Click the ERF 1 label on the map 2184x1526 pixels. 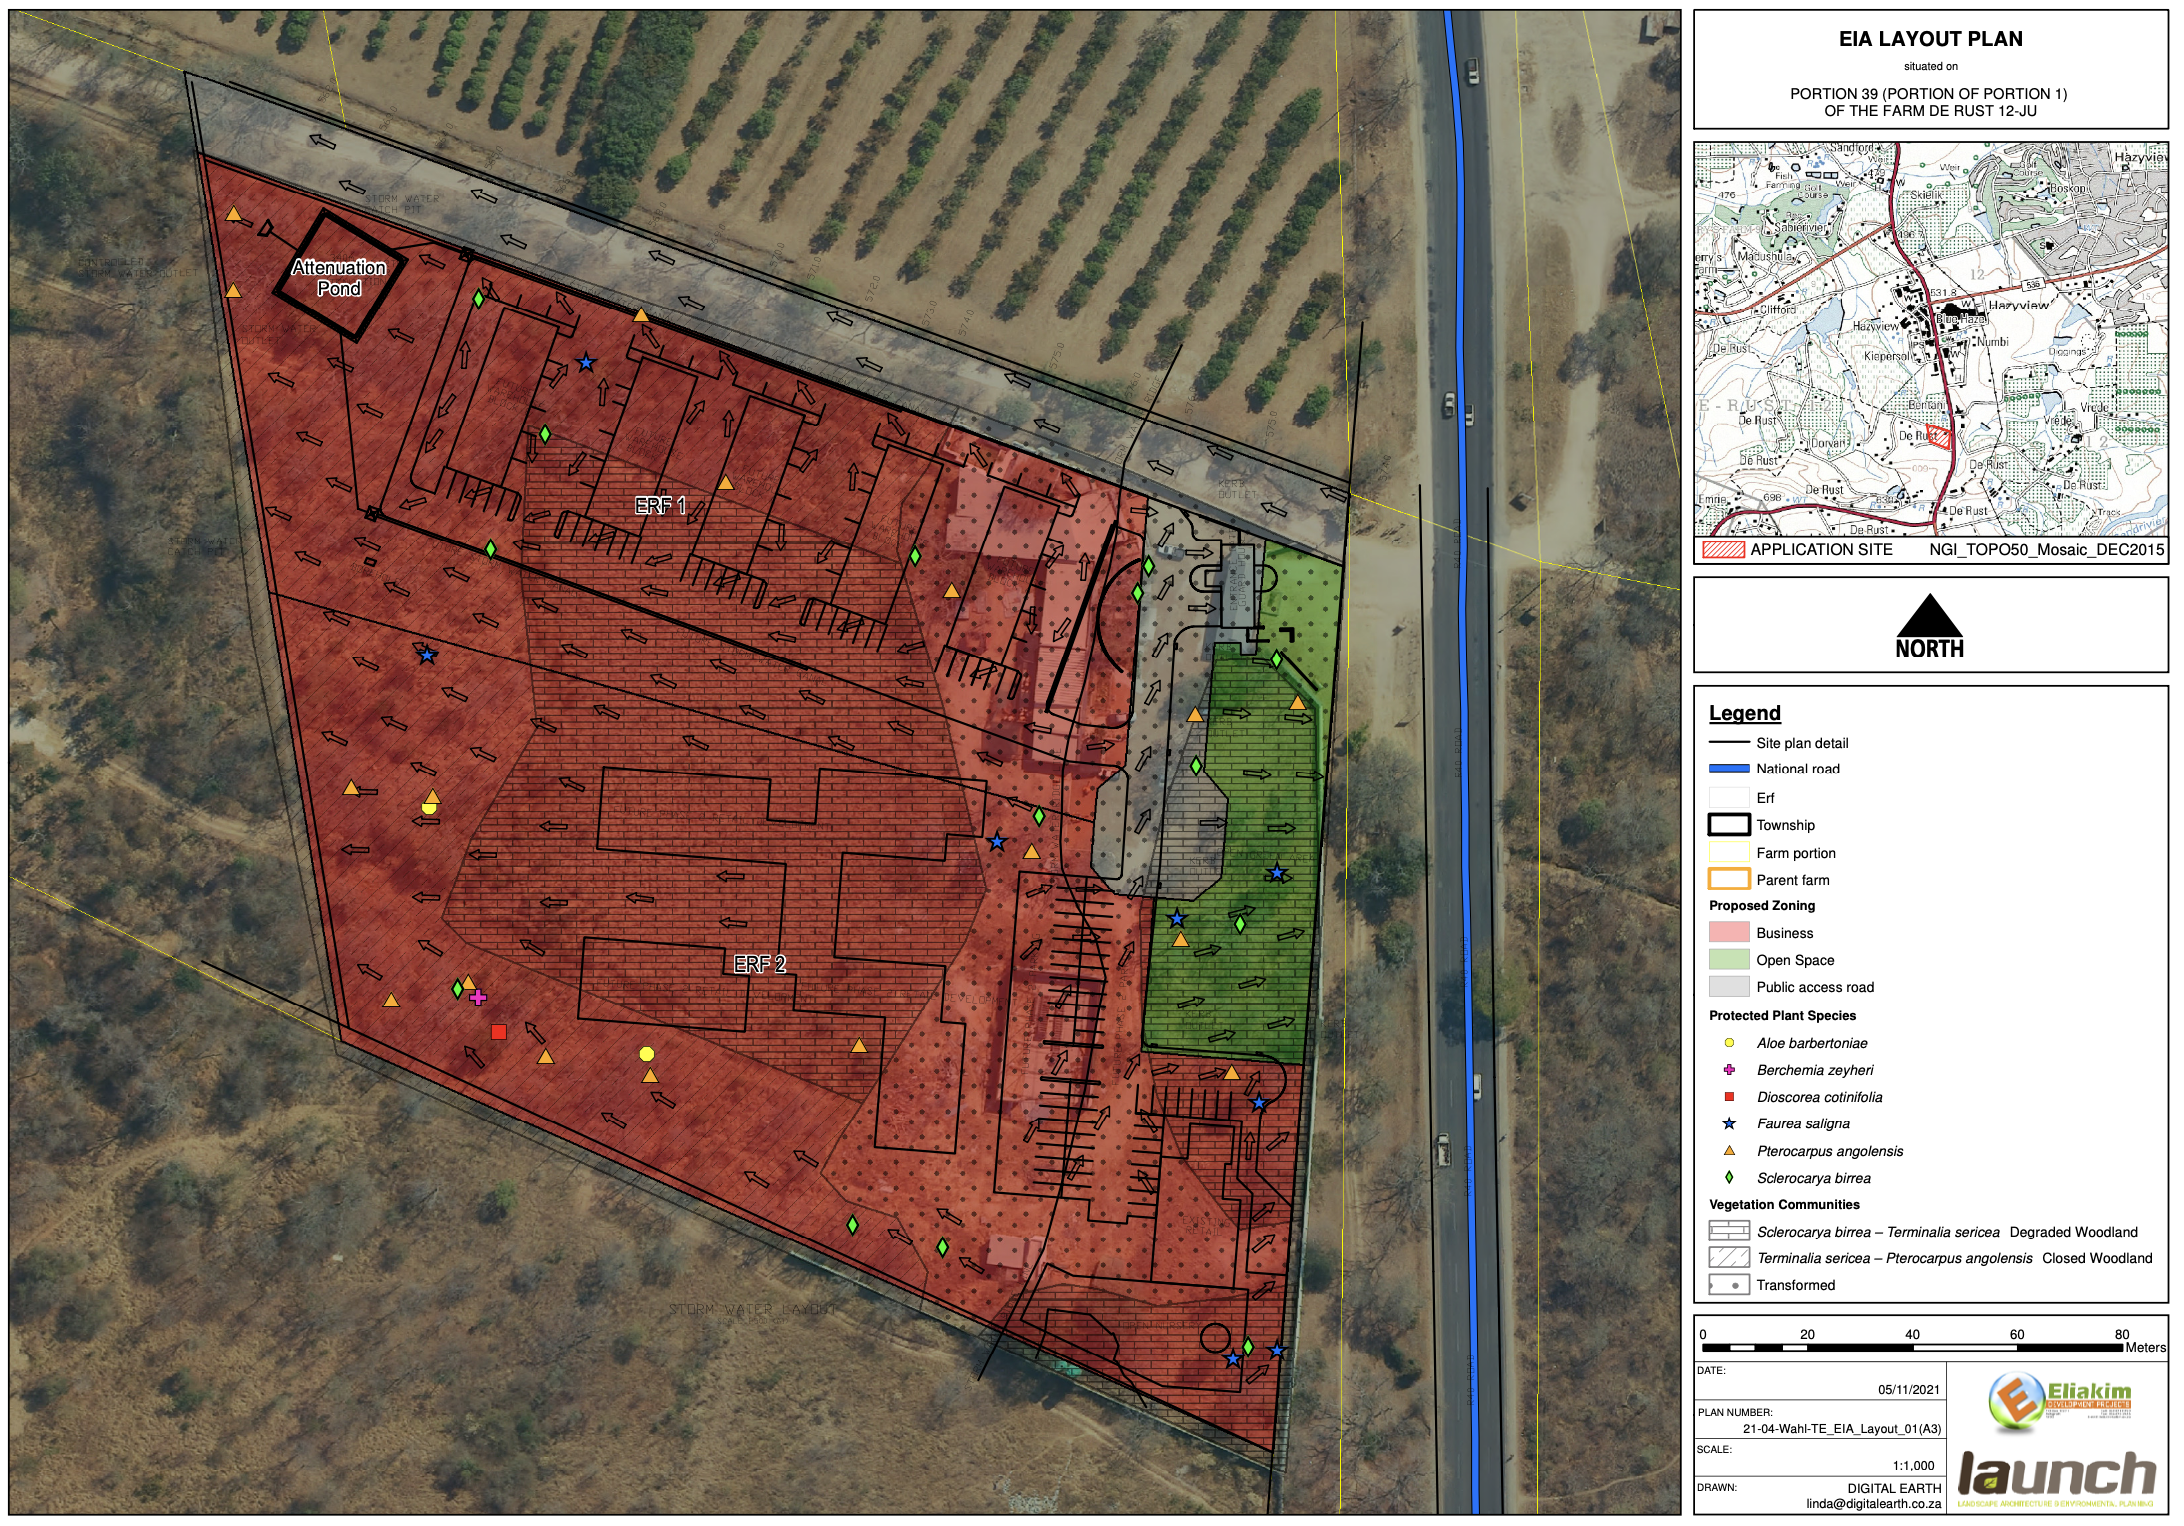(x=660, y=506)
